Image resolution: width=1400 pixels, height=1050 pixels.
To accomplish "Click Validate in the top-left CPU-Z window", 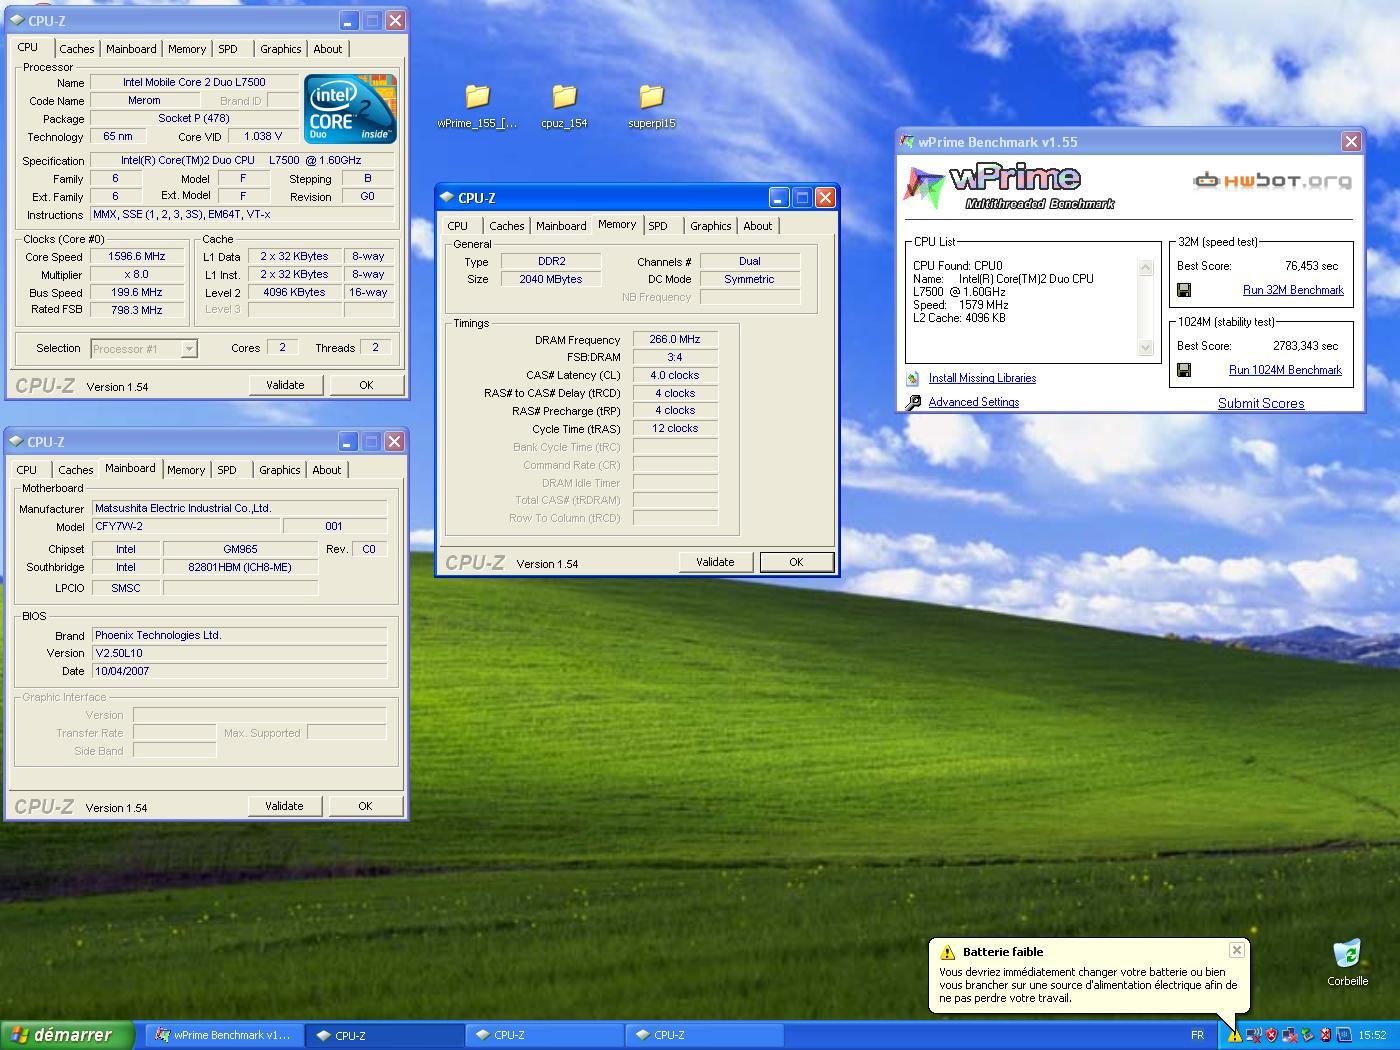I will [285, 385].
